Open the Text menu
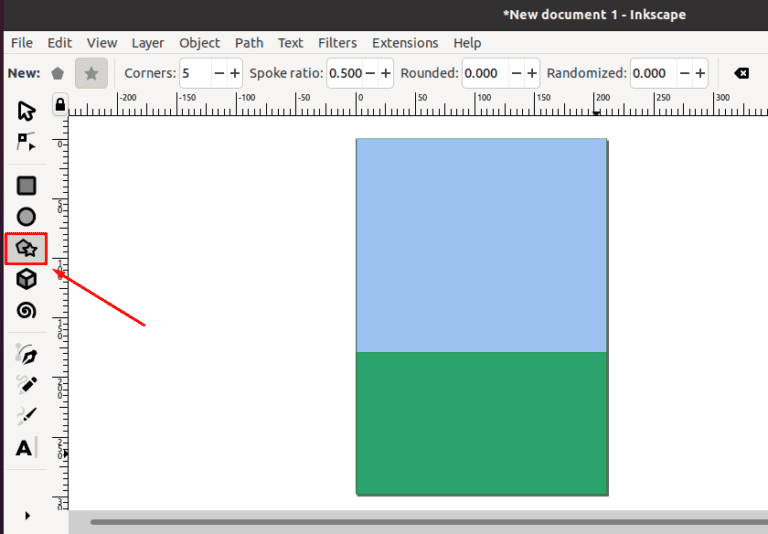Viewport: 768px width, 534px height. click(x=290, y=43)
